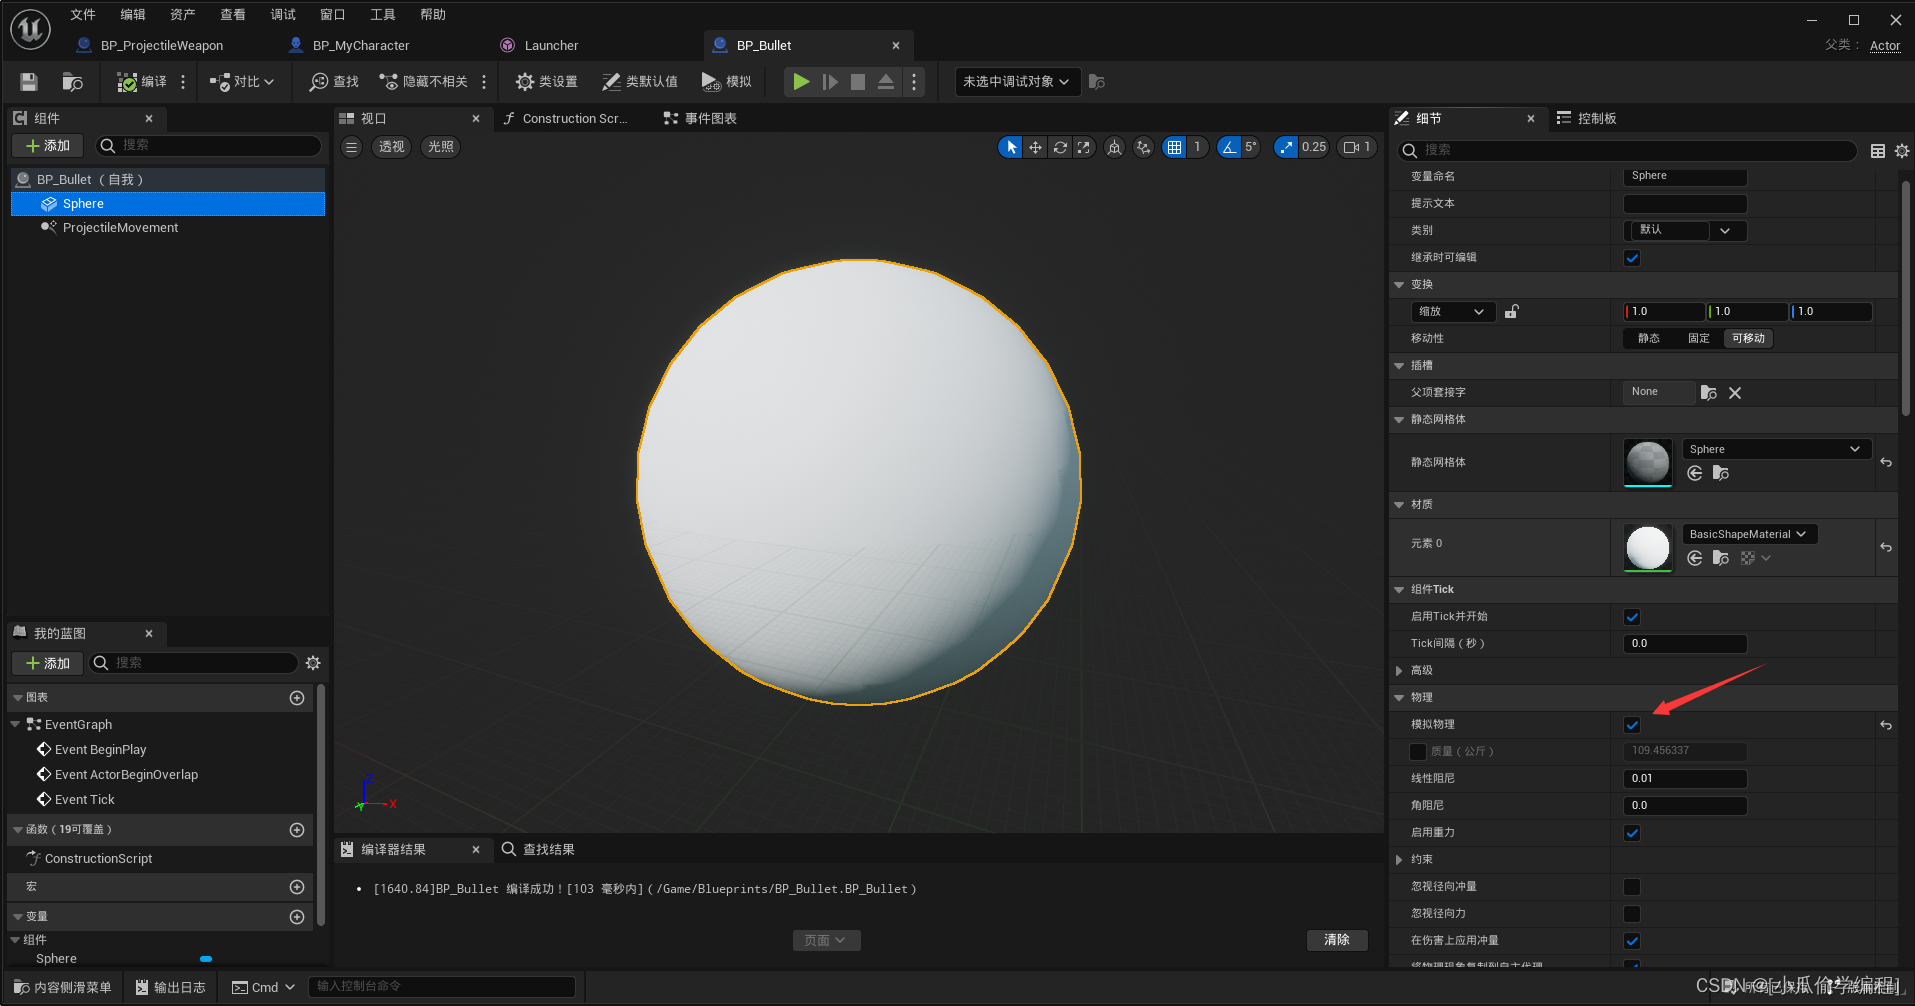Open the Static Mesh Sphere dropdown

(1776, 449)
